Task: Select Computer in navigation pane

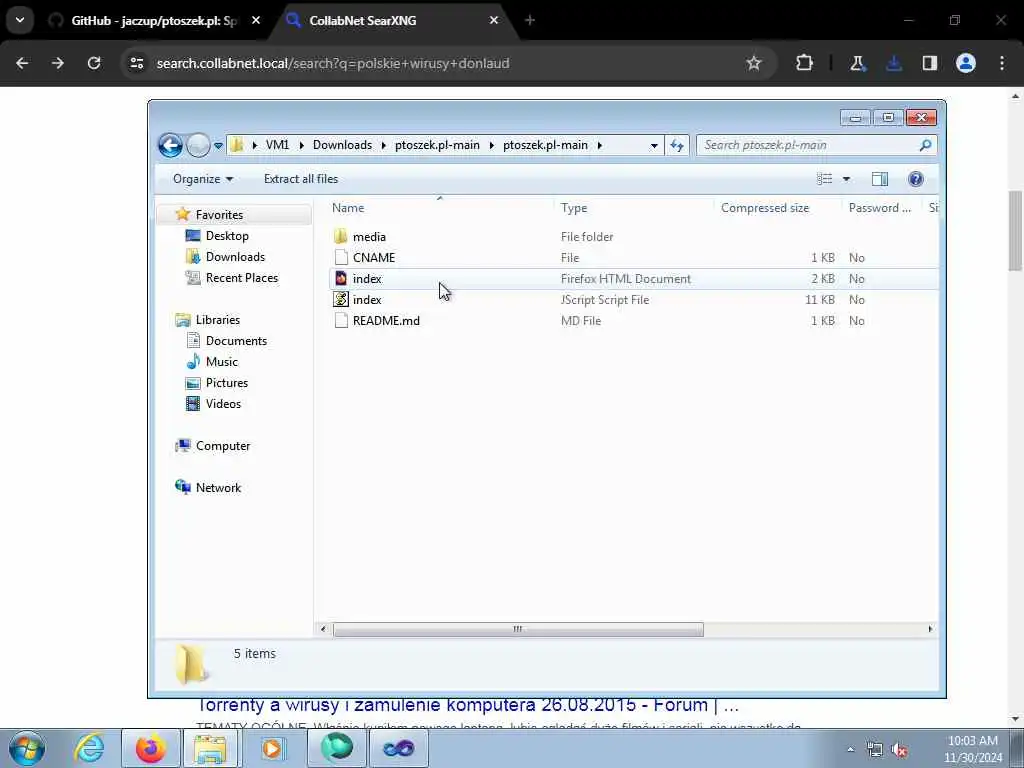Action: [223, 445]
